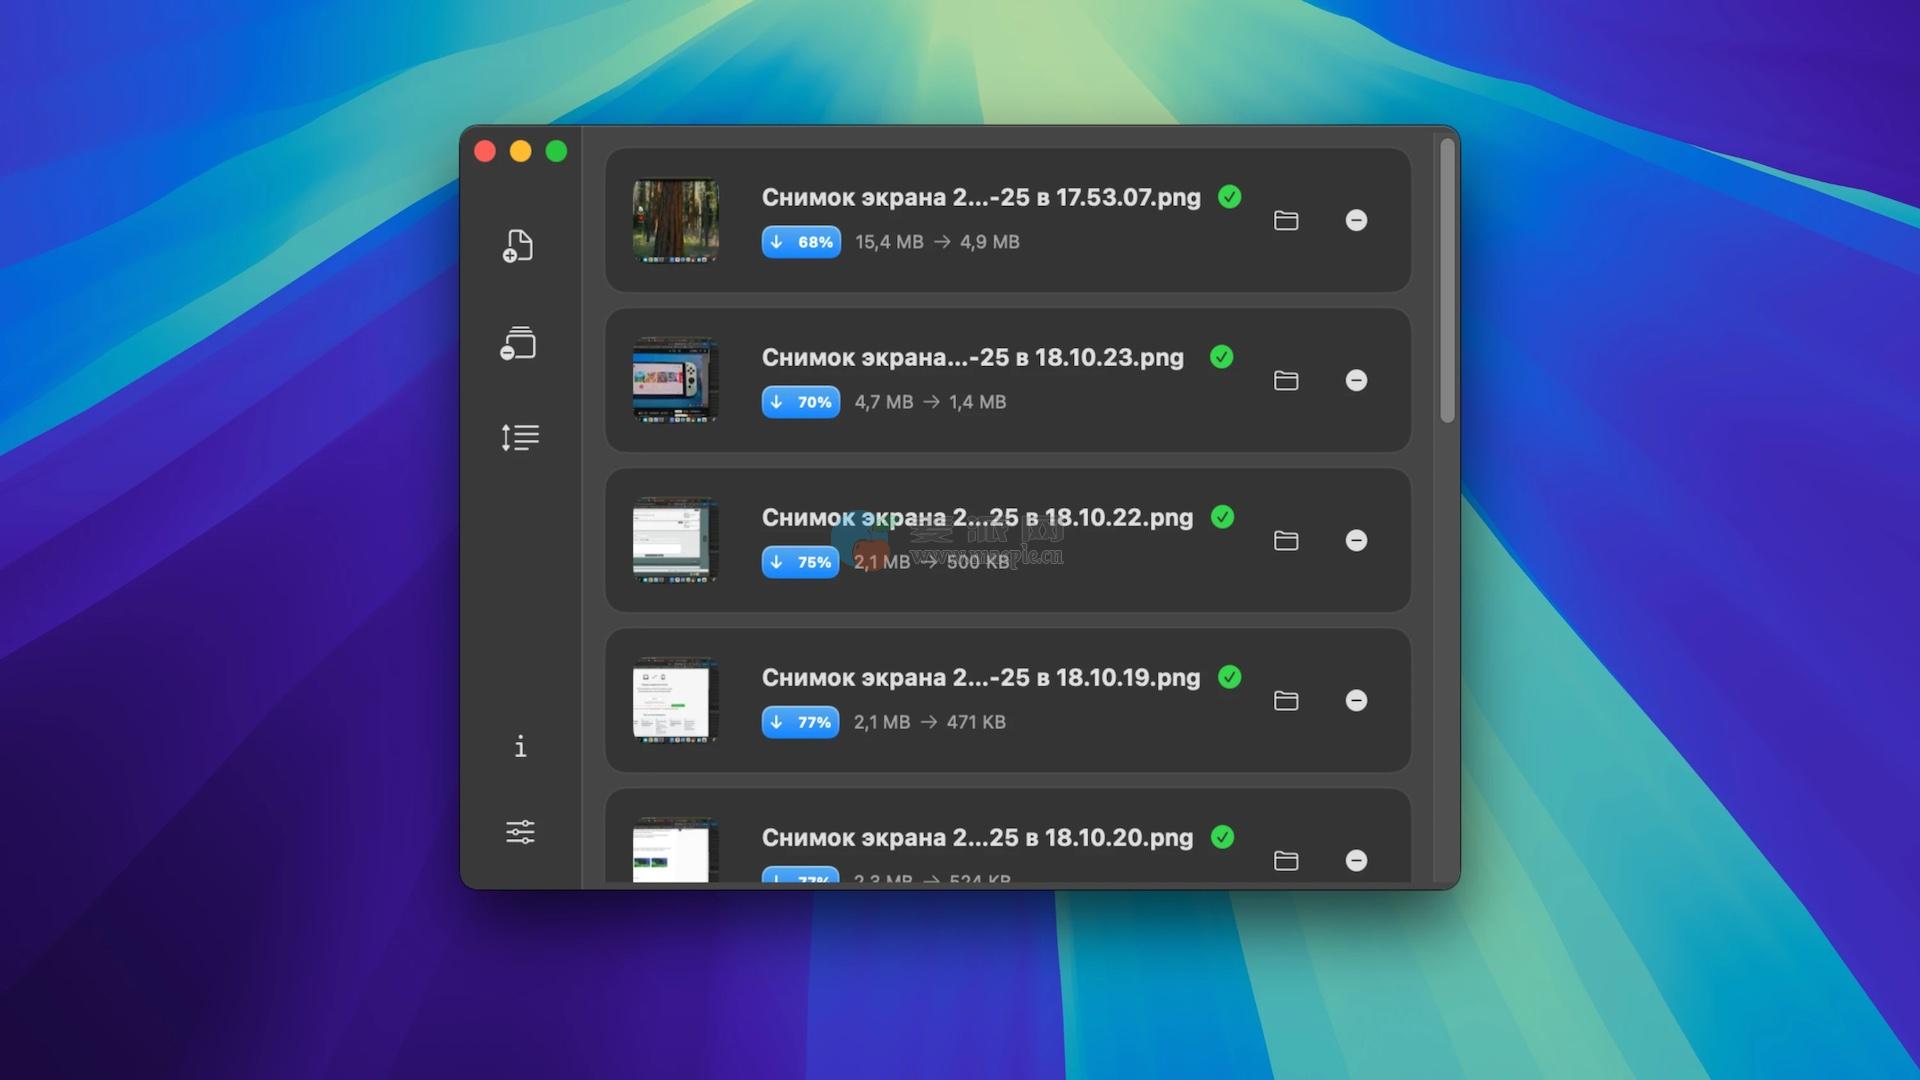Click the 77% savings badge for 18.10.19.png
The image size is (1920, 1080).
pos(801,722)
